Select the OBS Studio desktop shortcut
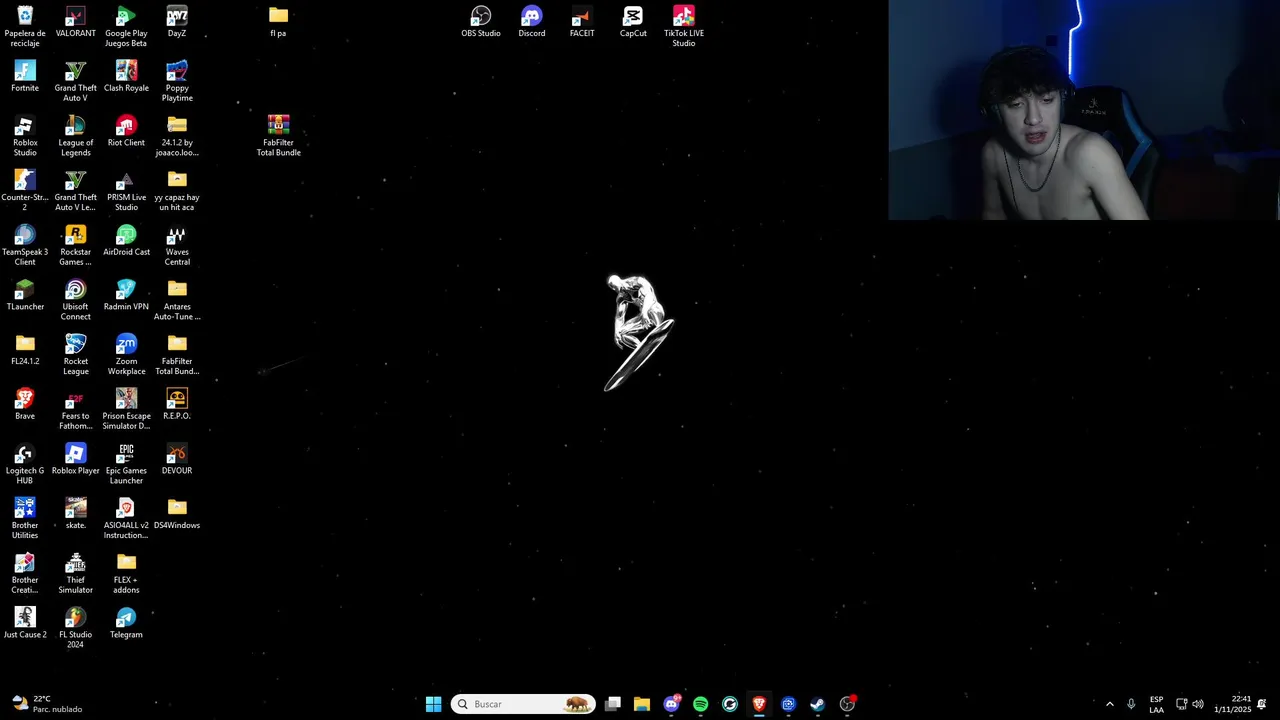 pos(481,21)
